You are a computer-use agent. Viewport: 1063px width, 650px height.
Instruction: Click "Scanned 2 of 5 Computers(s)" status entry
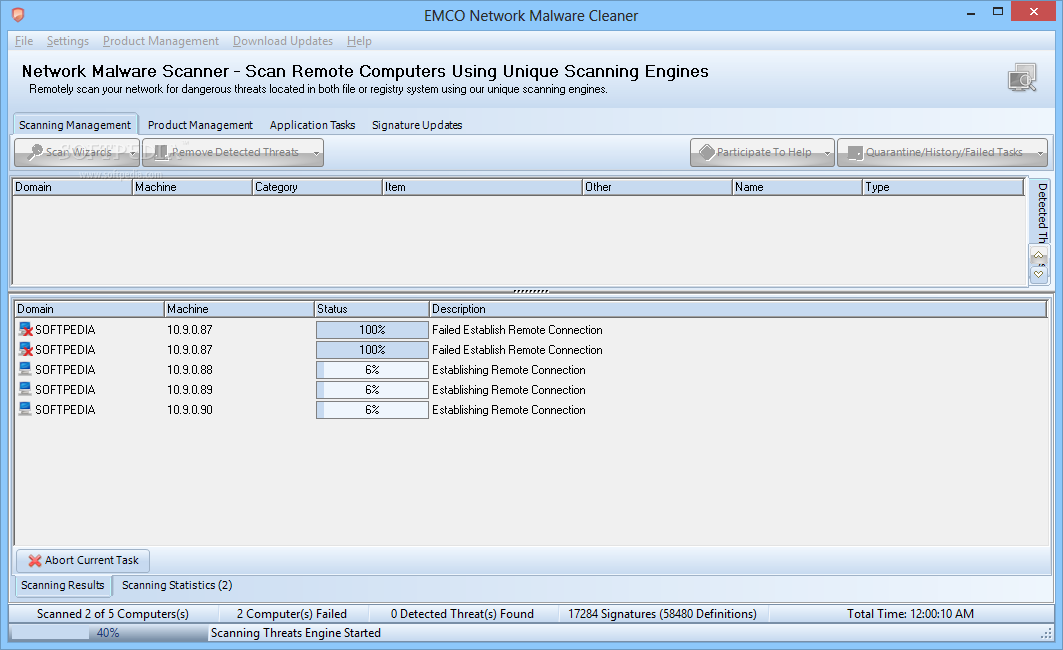(x=113, y=614)
